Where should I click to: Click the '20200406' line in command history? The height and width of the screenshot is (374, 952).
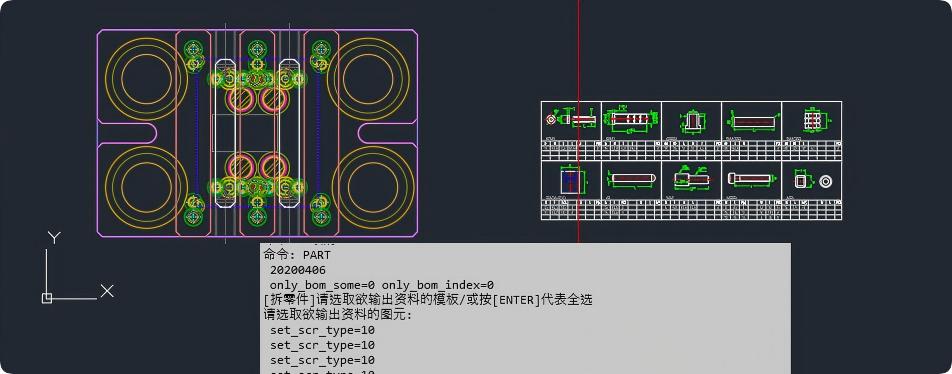point(298,270)
